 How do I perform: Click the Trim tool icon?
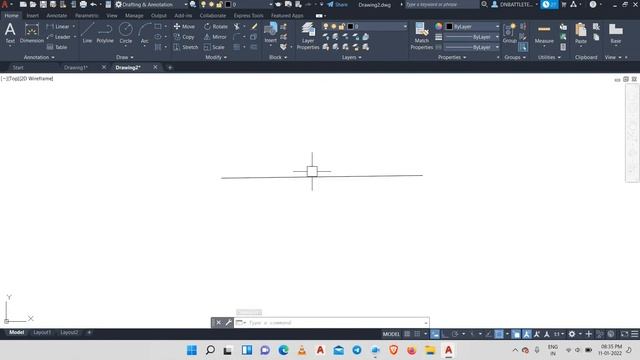pos(236,27)
